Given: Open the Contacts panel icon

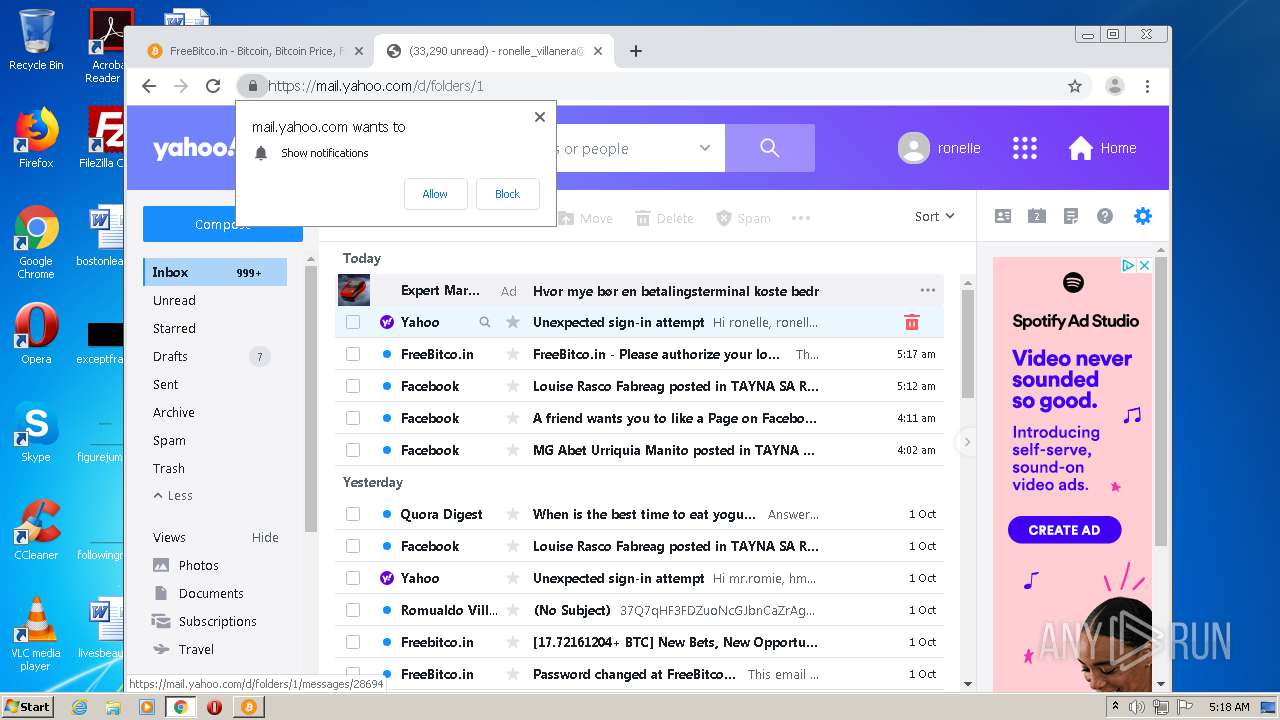Looking at the screenshot, I should (x=1003, y=216).
